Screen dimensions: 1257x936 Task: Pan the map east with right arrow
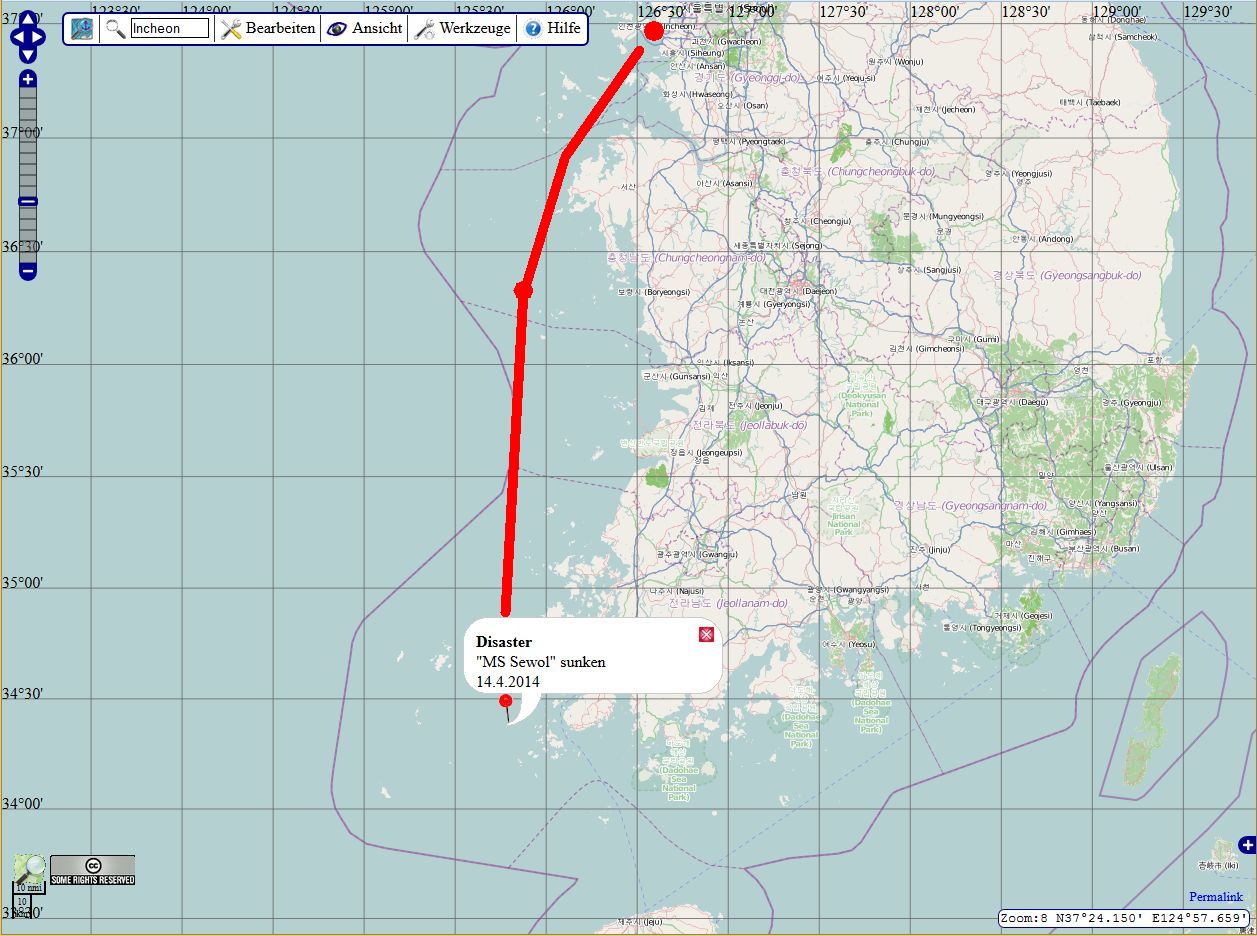pyautogui.click(x=39, y=38)
